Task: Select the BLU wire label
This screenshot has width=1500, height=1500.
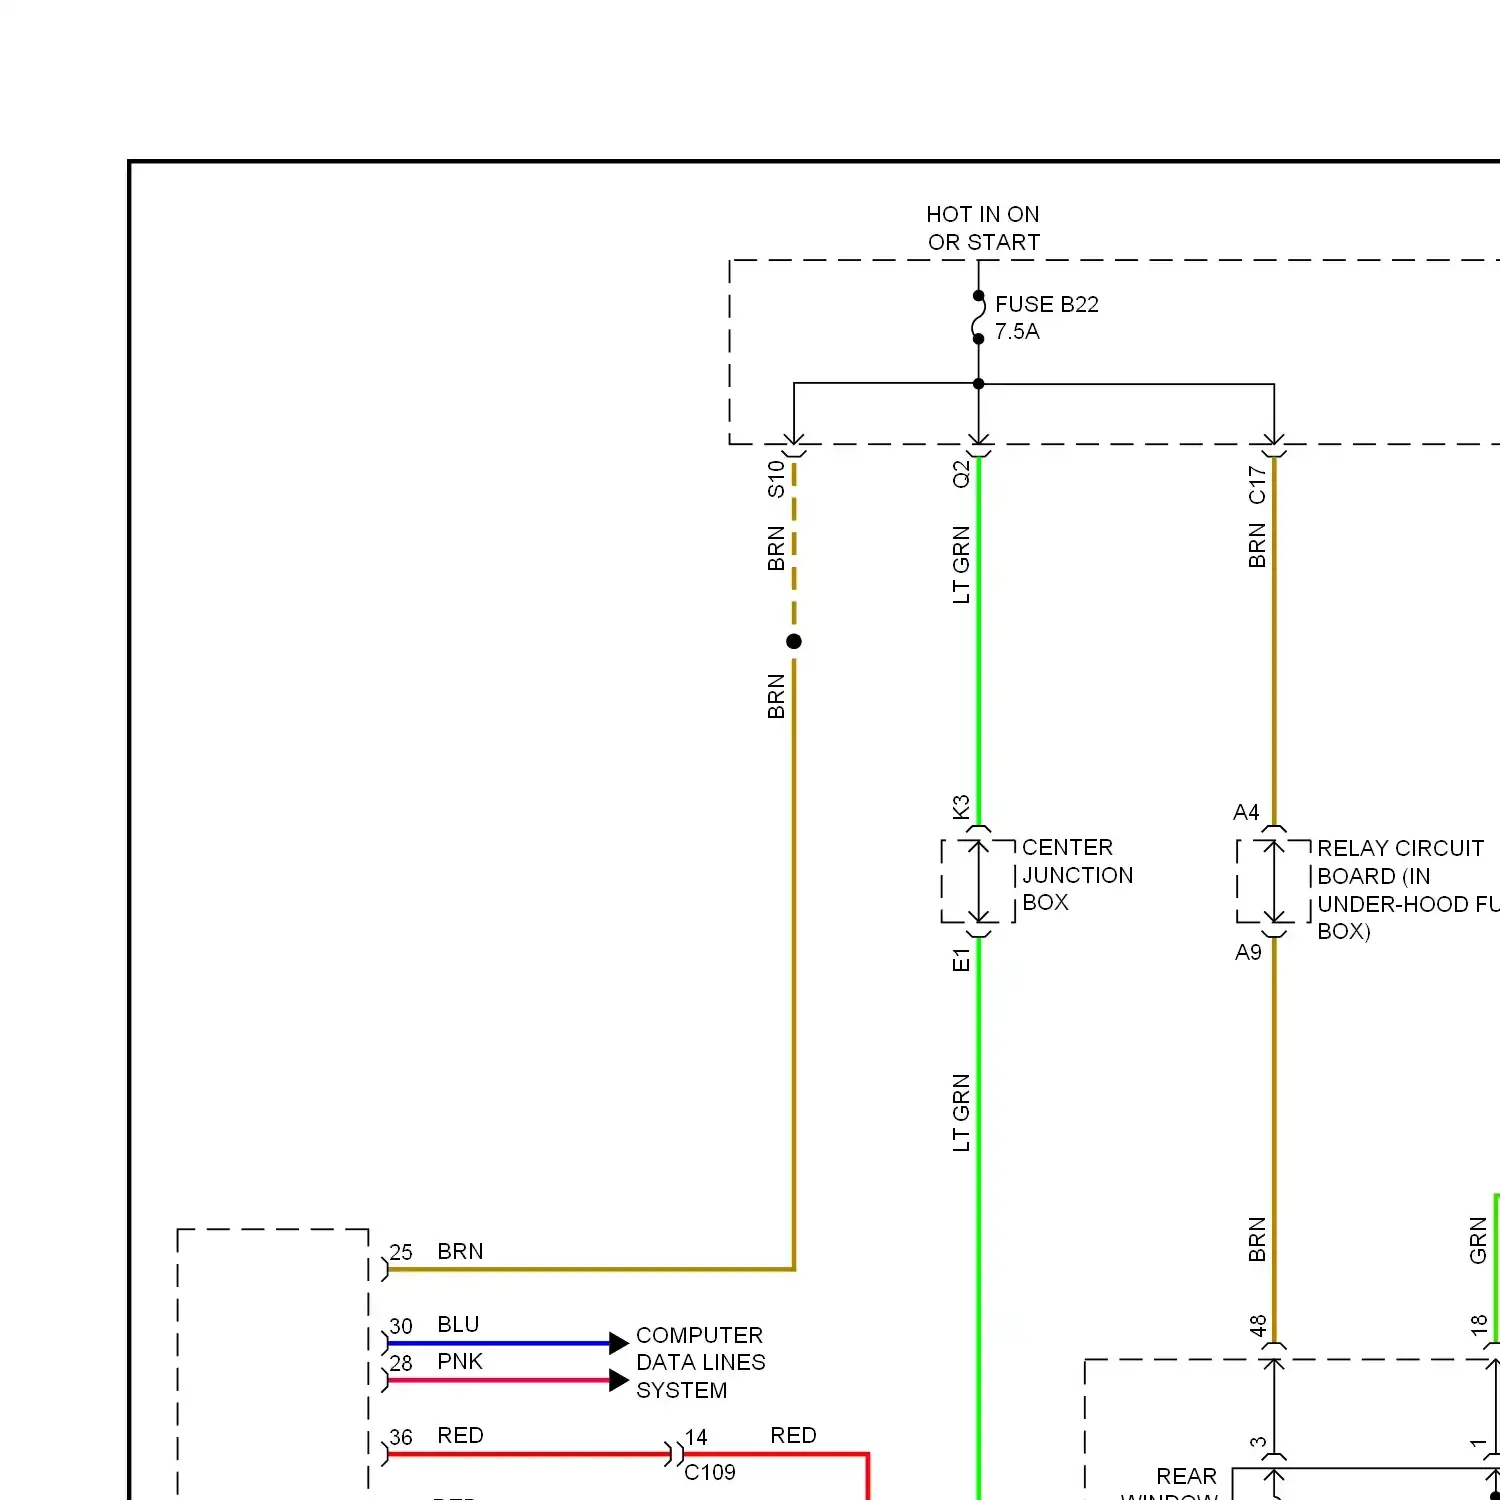Action: pyautogui.click(x=458, y=1324)
